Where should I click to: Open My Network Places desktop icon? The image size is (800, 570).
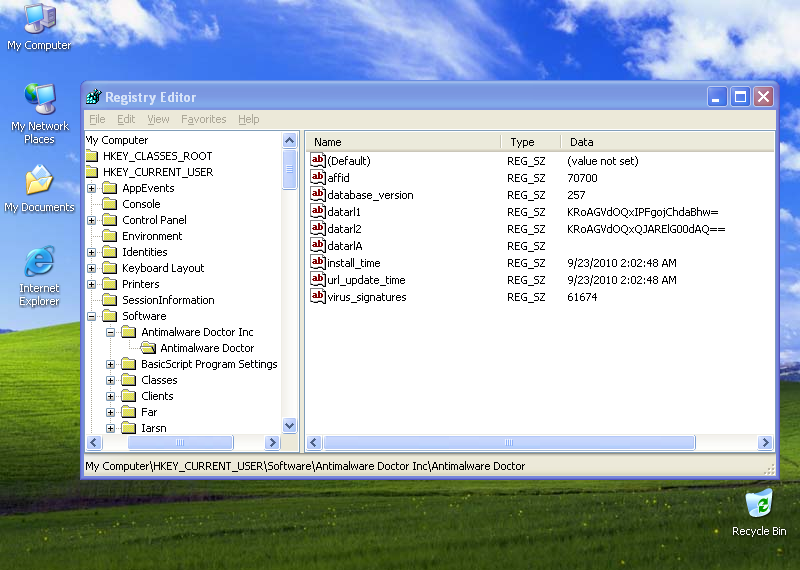pyautogui.click(x=39, y=114)
